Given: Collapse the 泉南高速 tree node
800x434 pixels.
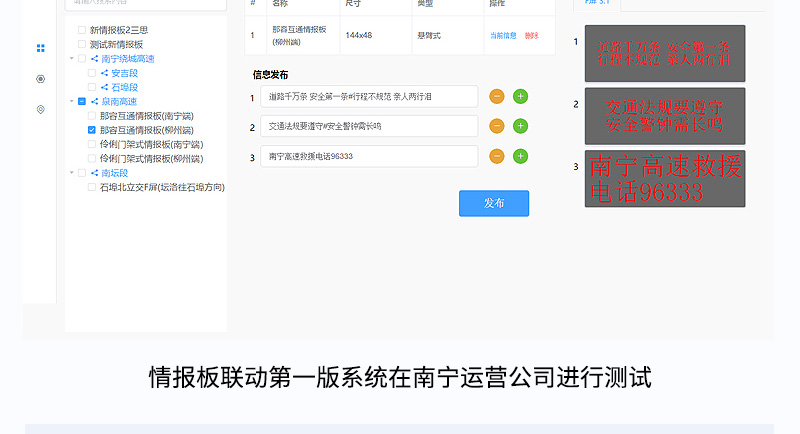Looking at the screenshot, I should (x=71, y=102).
